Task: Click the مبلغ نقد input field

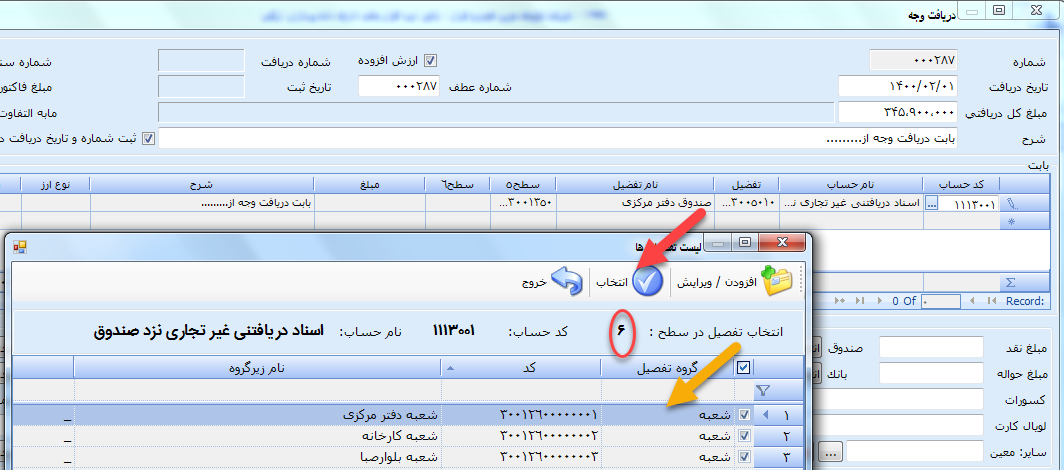Action: 931,347
